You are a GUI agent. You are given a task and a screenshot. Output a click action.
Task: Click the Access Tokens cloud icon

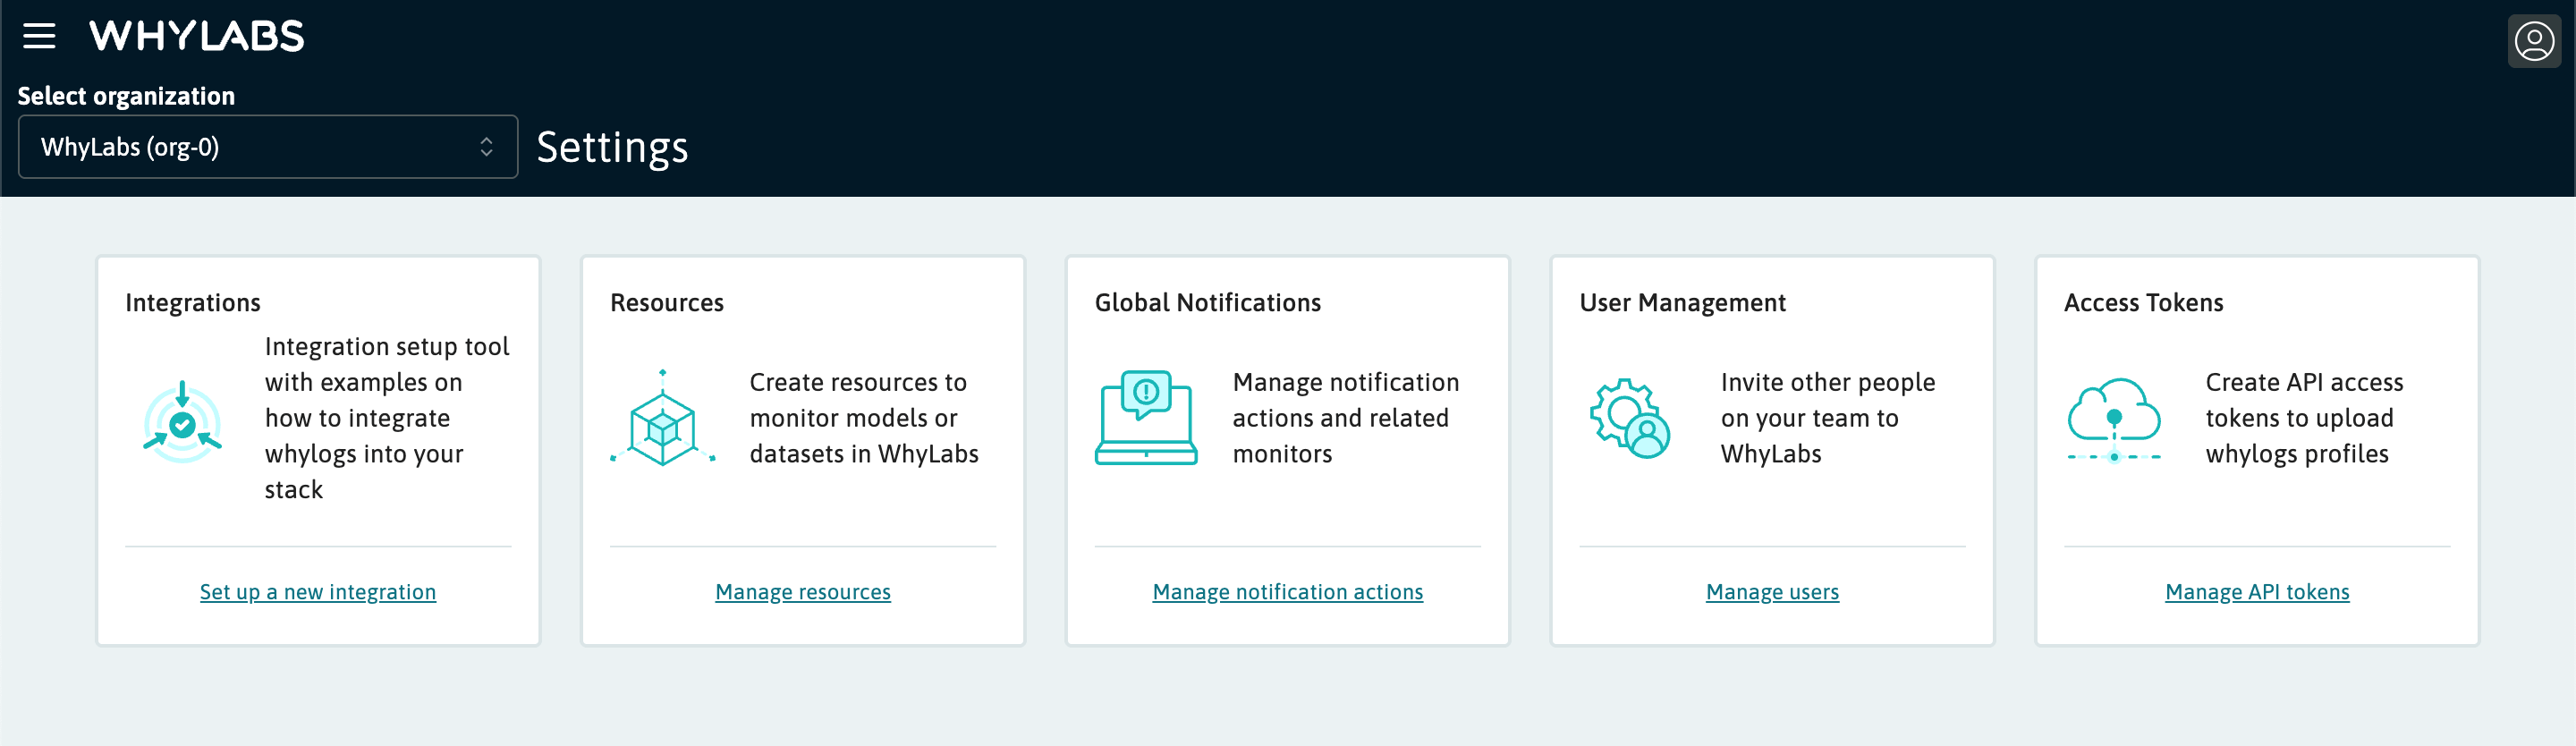coord(2114,420)
